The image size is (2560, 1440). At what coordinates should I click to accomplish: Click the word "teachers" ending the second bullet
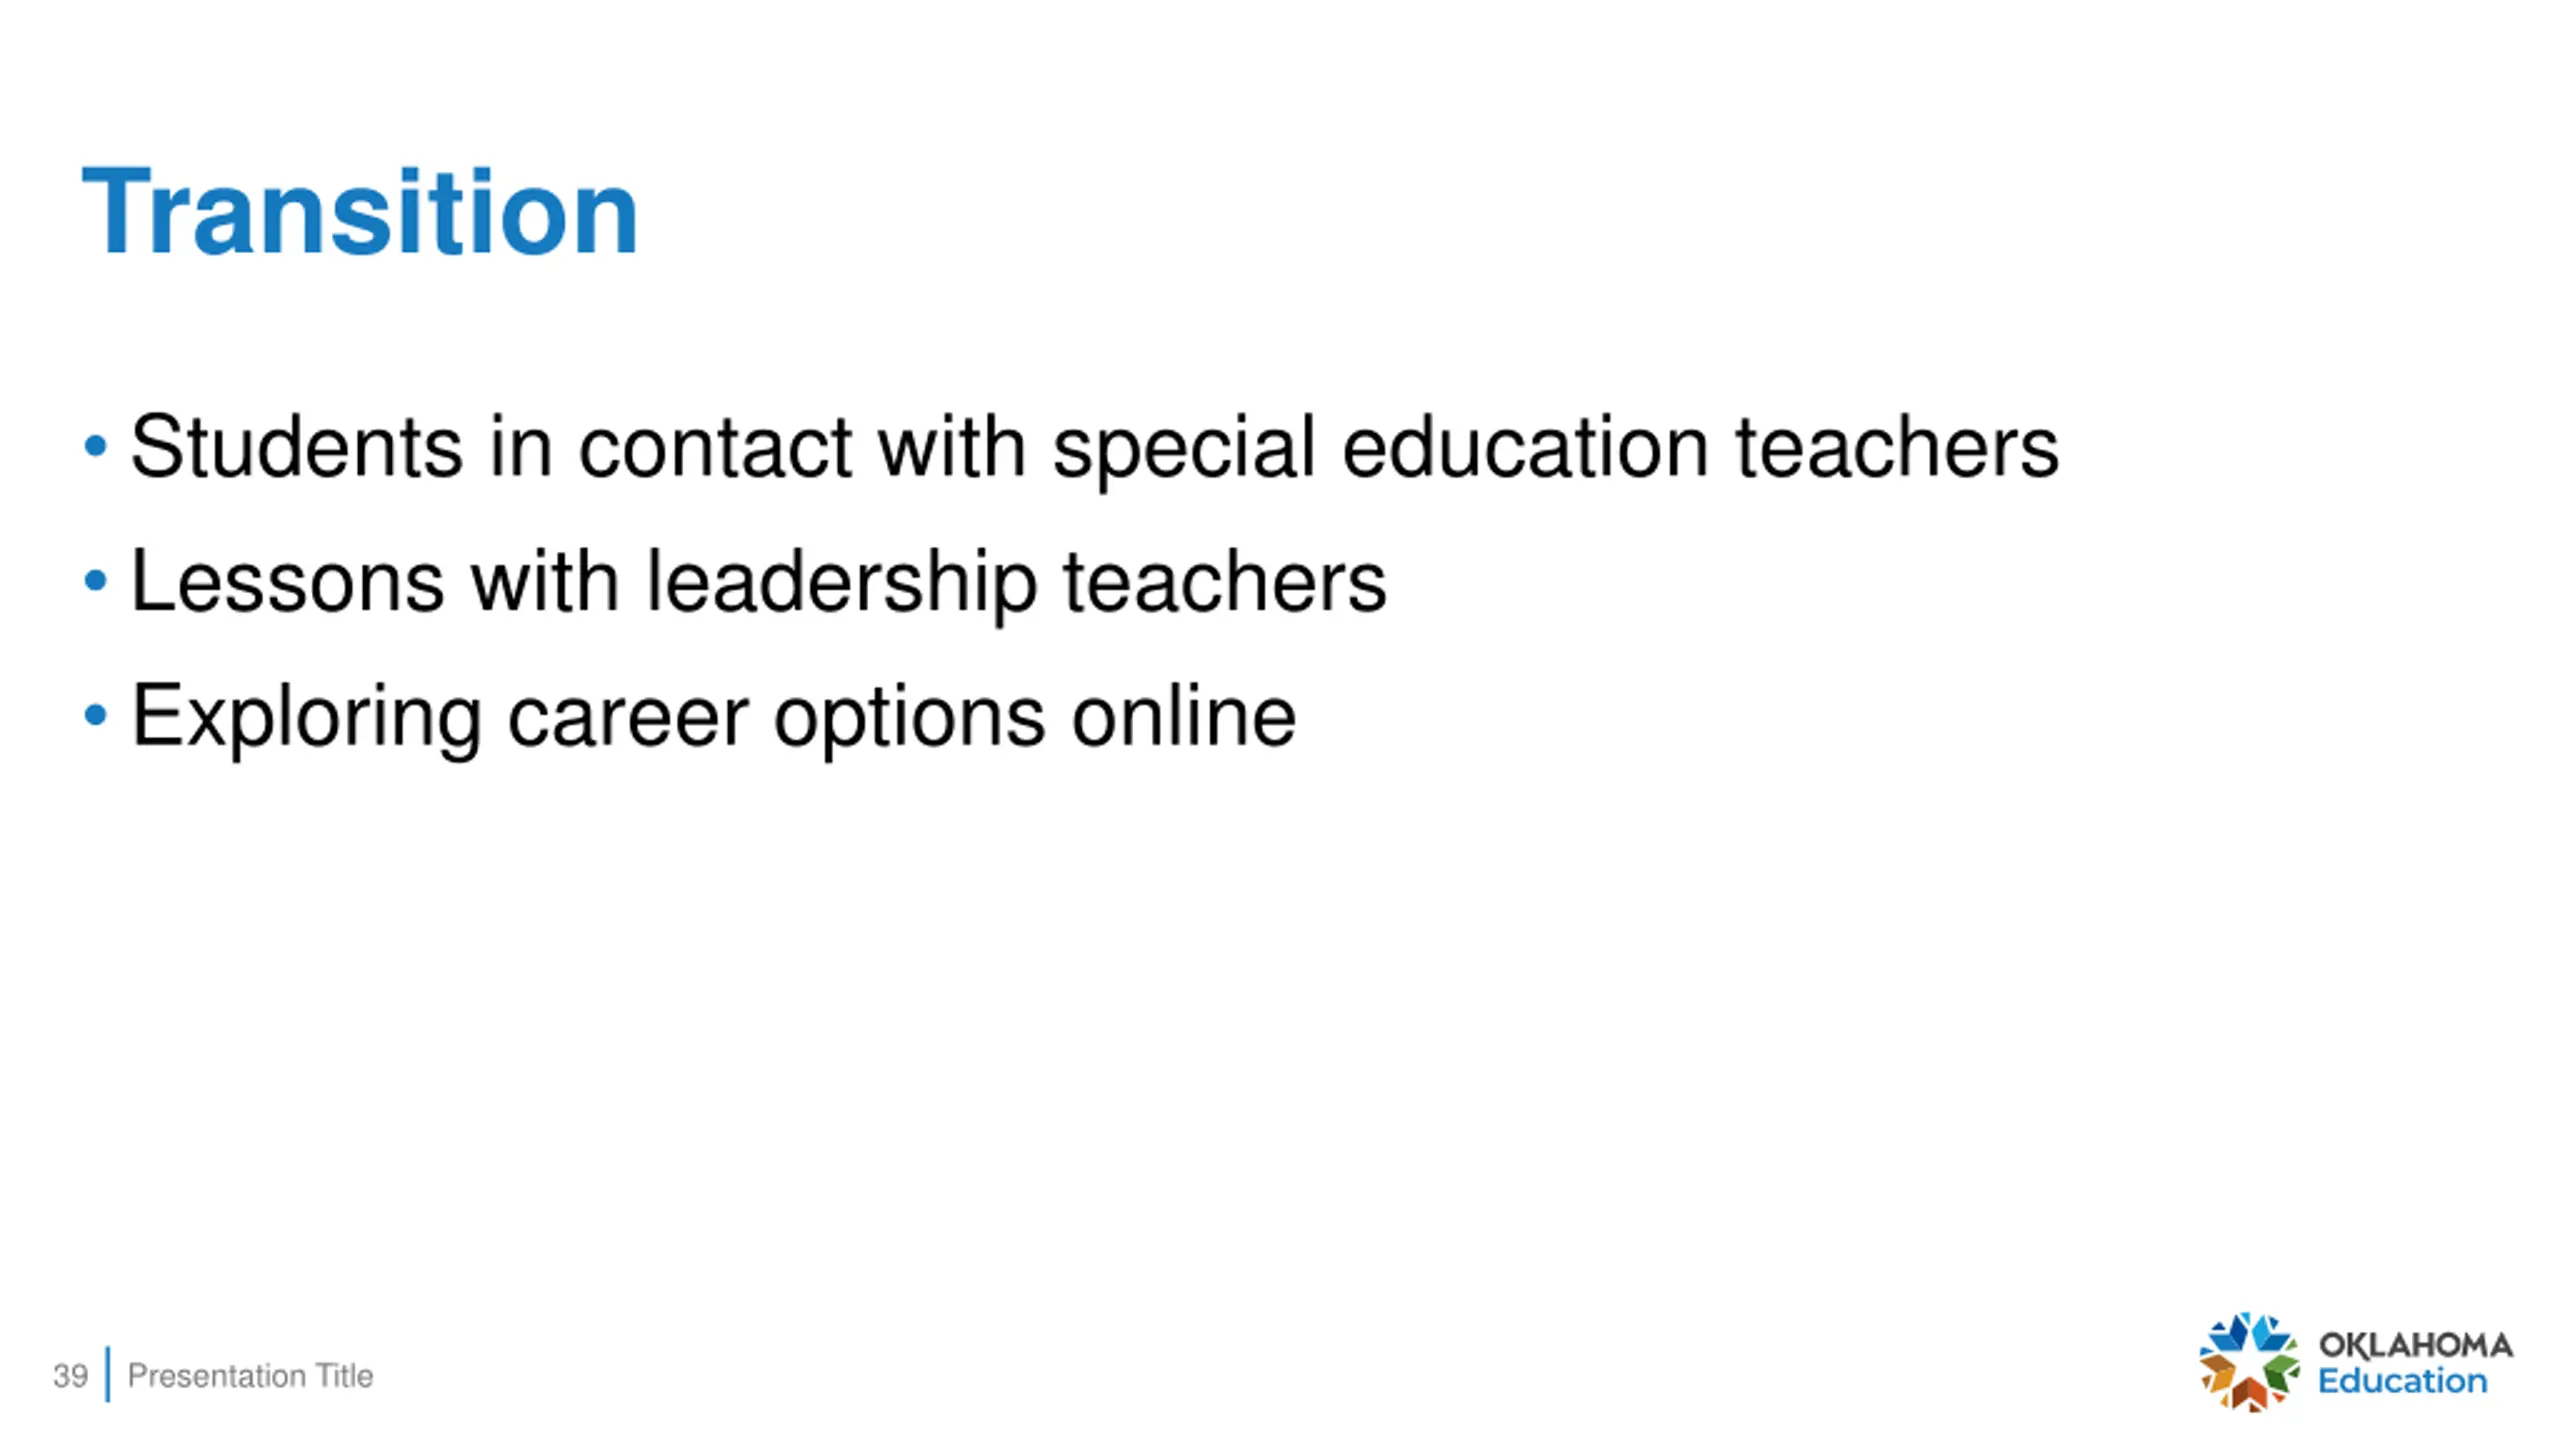tap(1224, 581)
